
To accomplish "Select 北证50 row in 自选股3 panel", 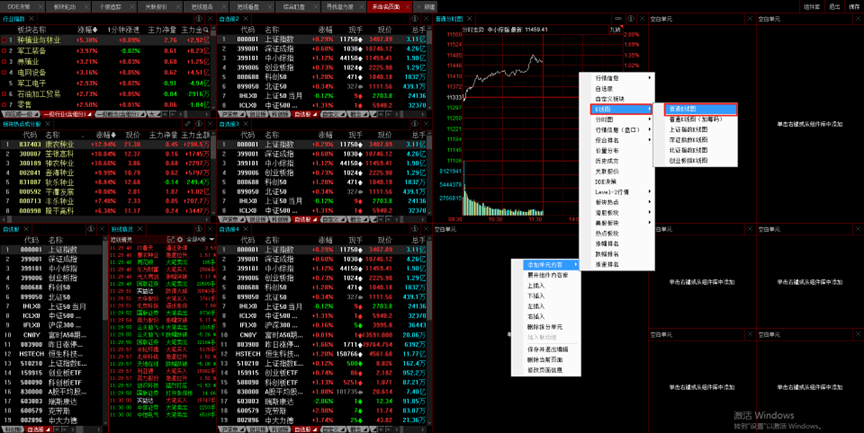I will [322, 192].
